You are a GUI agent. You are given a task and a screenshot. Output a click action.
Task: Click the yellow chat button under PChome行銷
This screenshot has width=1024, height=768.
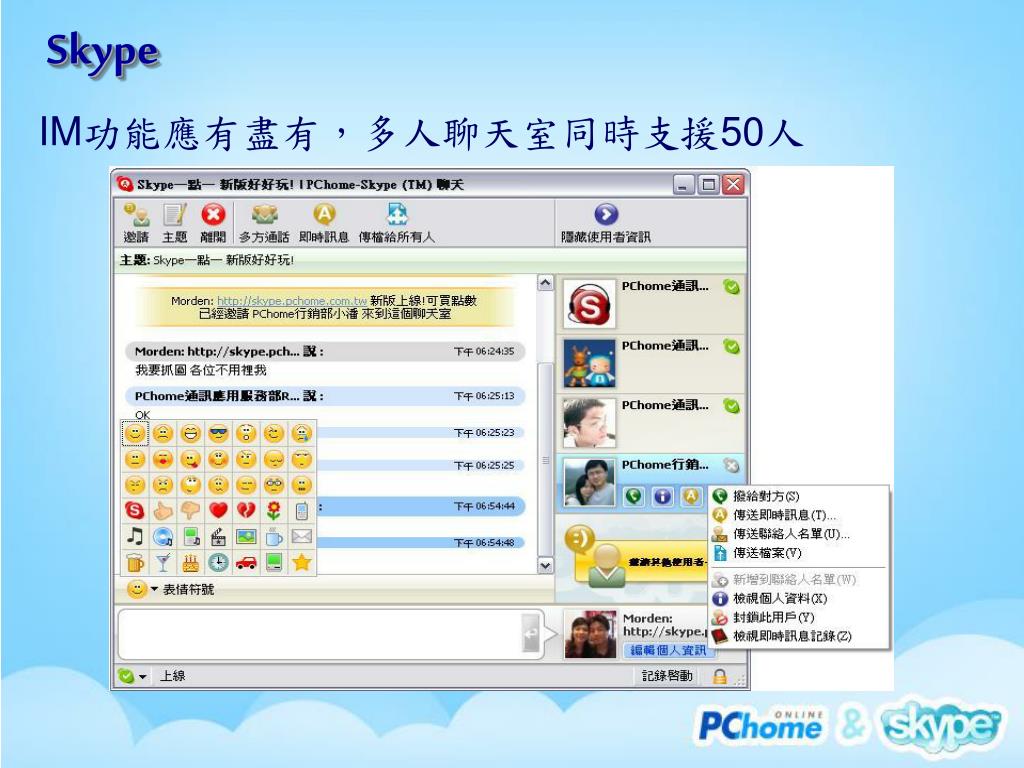[x=691, y=496]
